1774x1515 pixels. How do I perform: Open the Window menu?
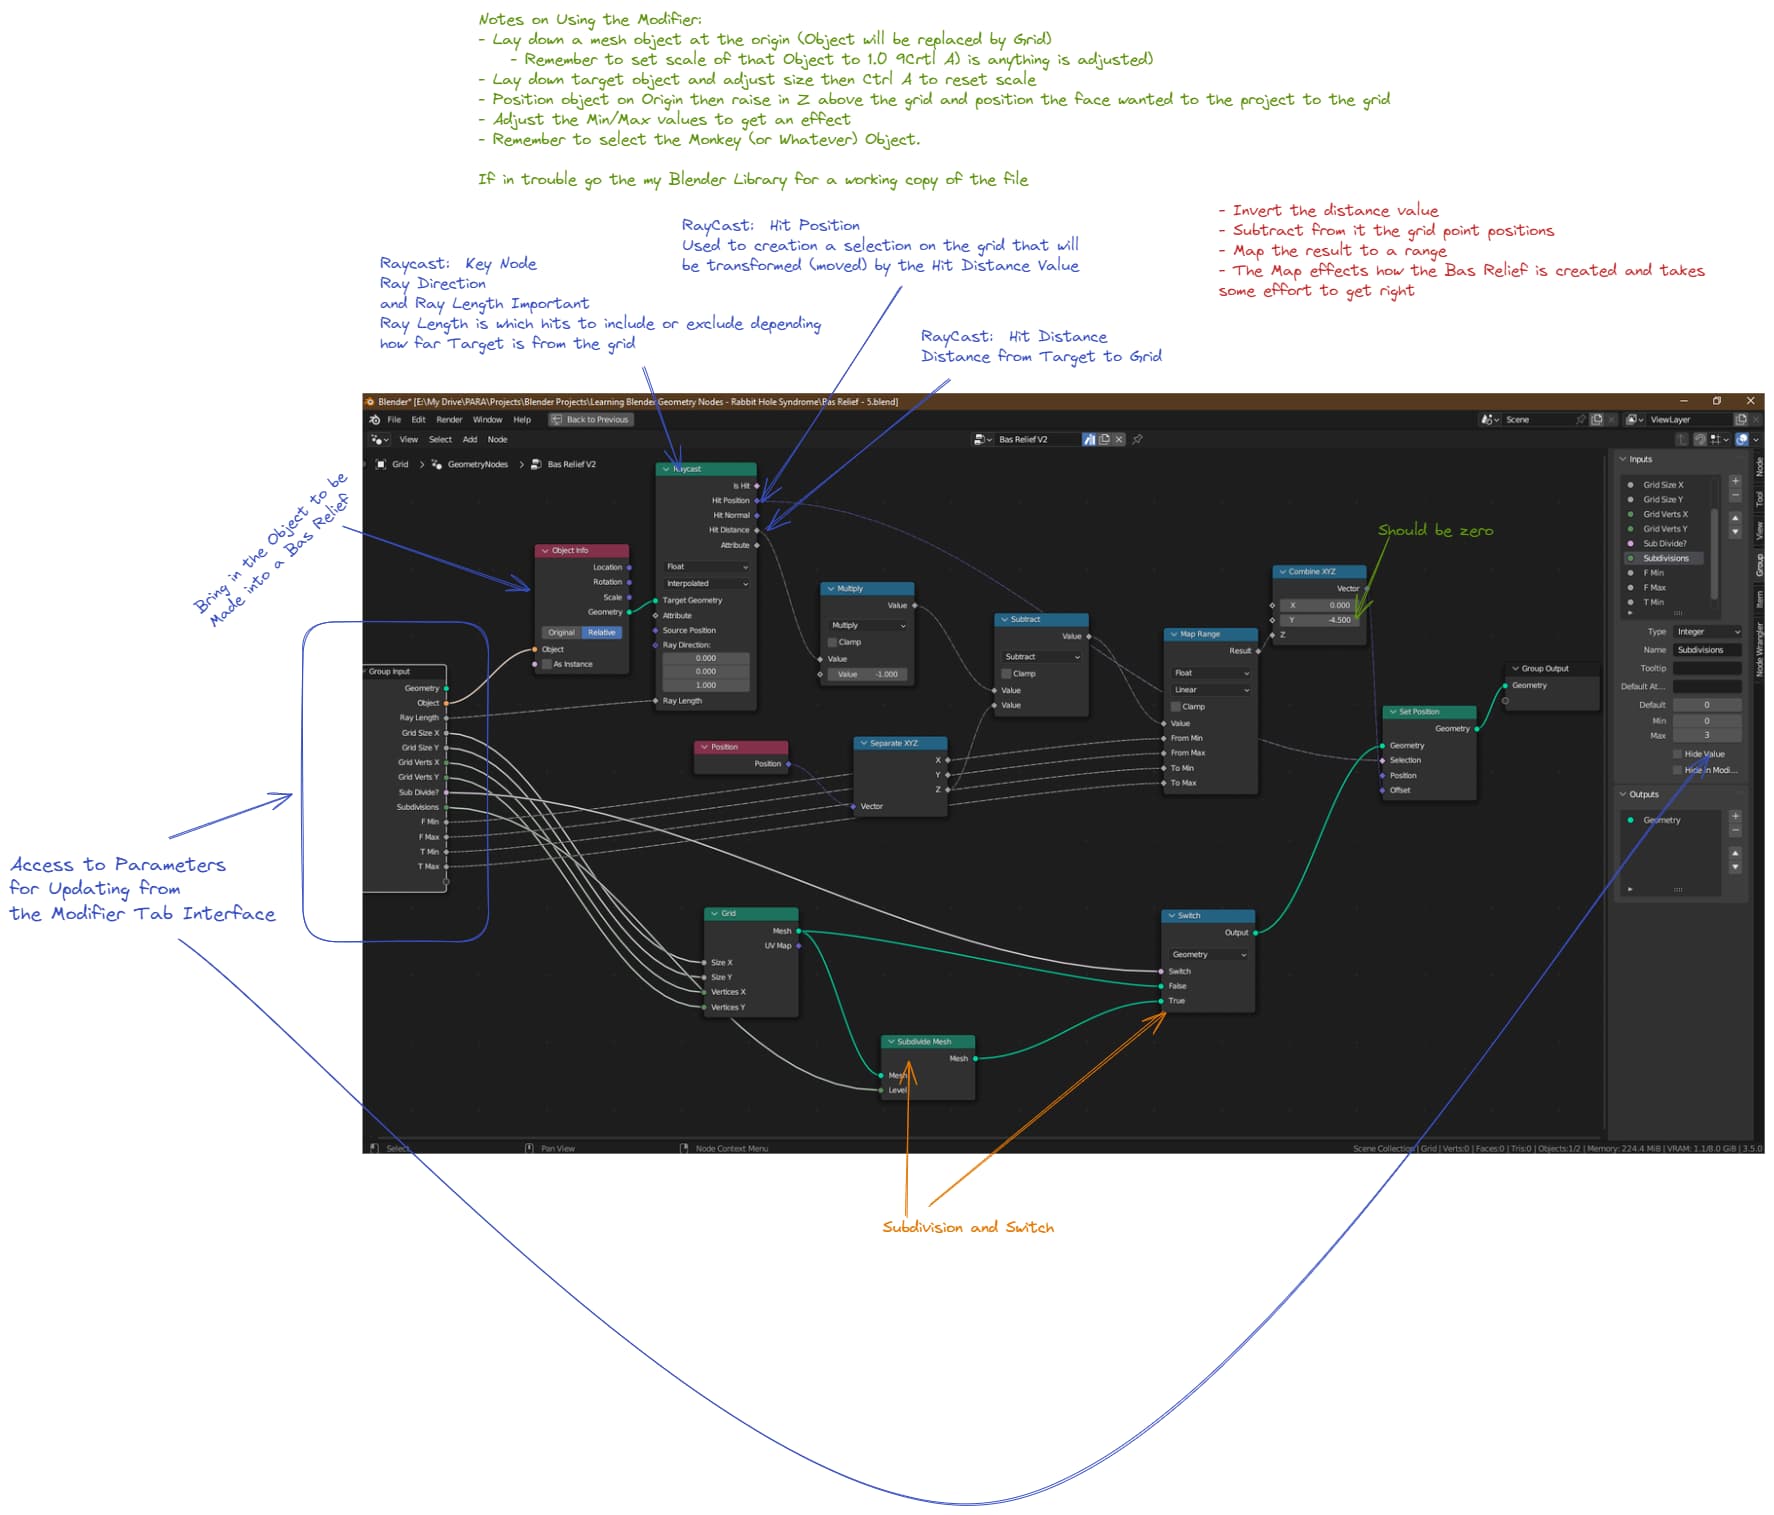tap(487, 420)
